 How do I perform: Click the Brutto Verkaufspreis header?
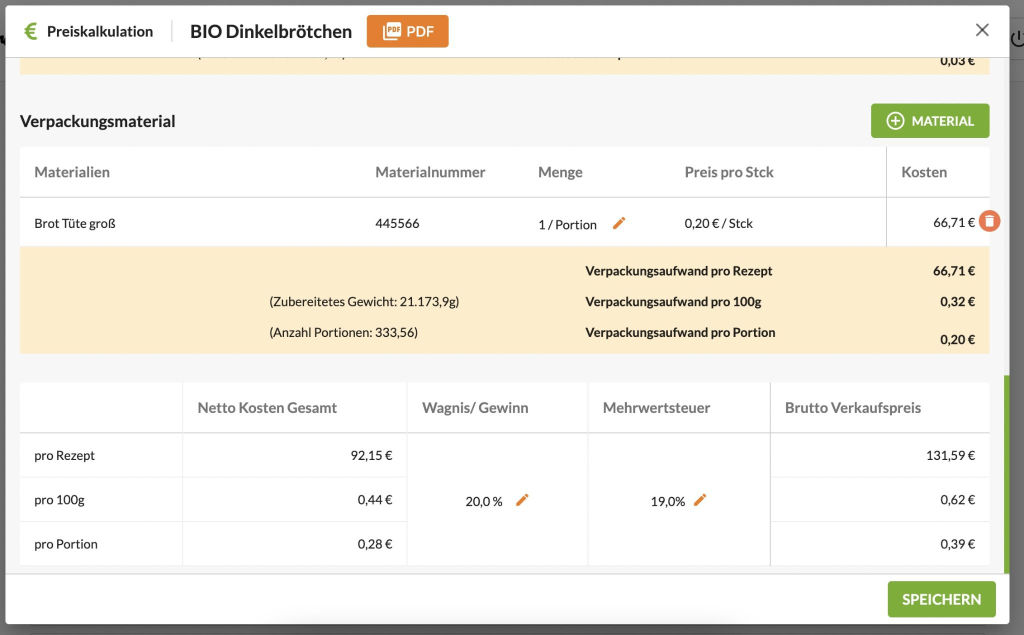pos(852,407)
